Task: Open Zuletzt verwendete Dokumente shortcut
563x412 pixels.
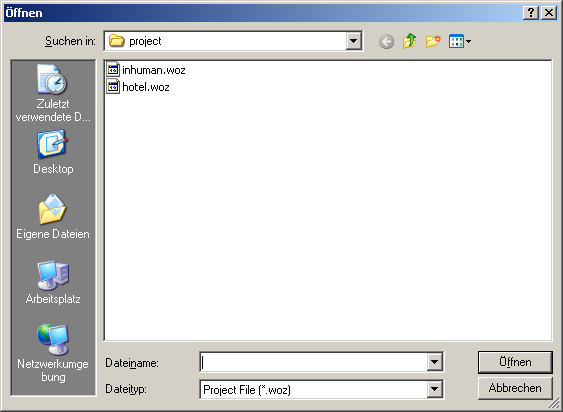Action: pos(53,93)
